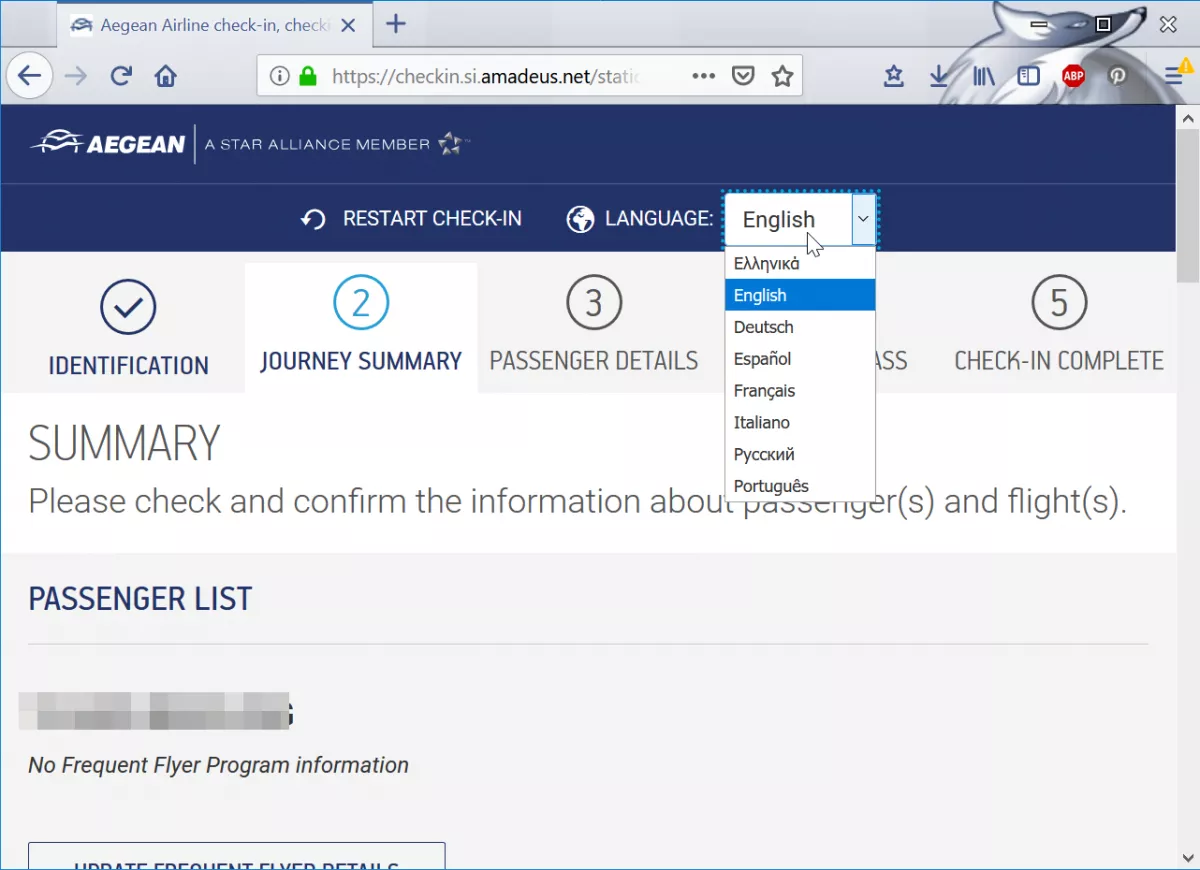Open the page actions three-dot menu
This screenshot has height=870, width=1200.
[x=704, y=76]
